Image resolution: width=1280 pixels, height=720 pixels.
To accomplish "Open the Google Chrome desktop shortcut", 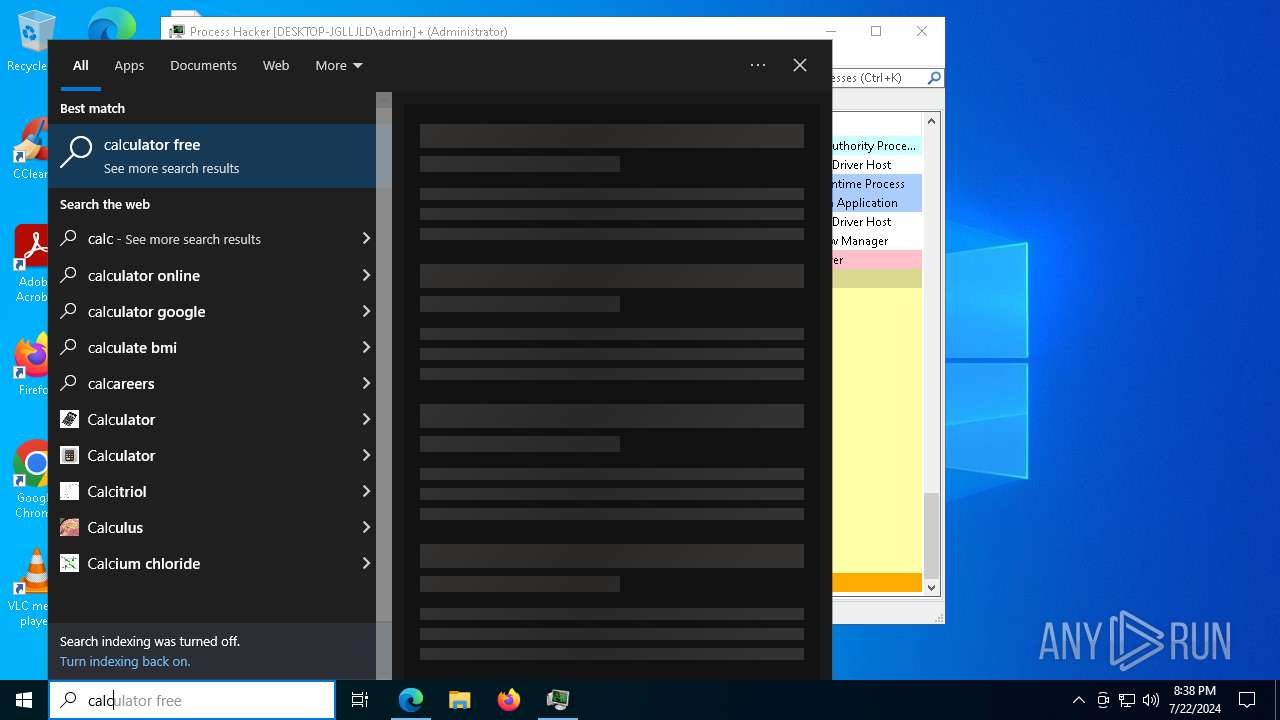I will [33, 480].
